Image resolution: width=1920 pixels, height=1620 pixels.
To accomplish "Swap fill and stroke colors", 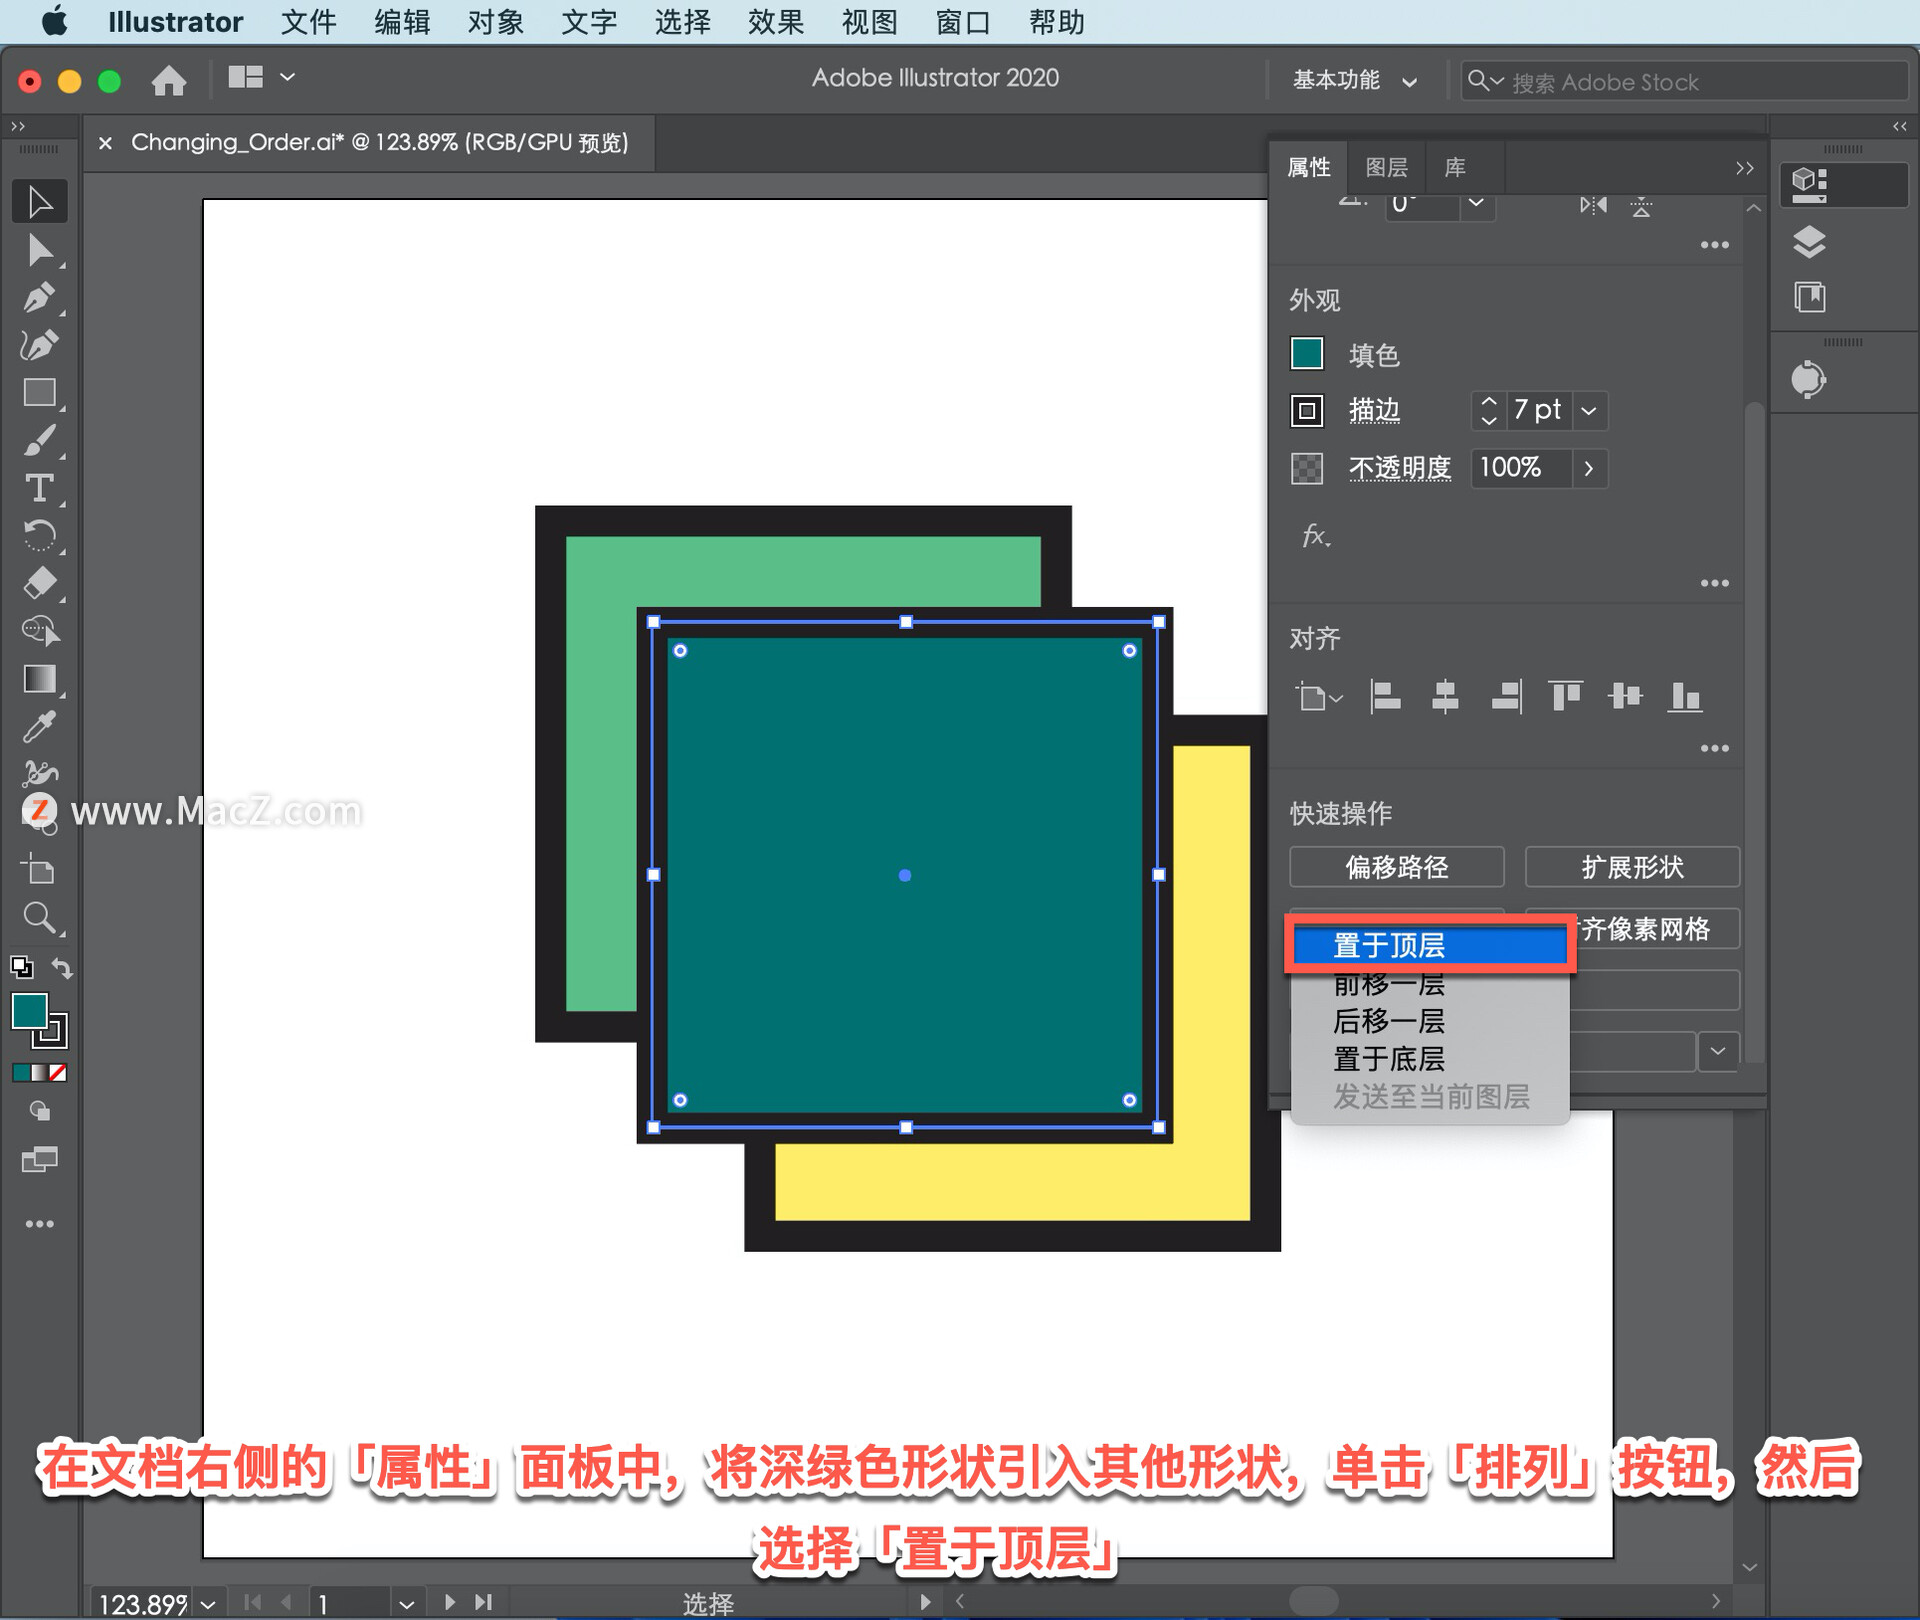I will coord(62,968).
